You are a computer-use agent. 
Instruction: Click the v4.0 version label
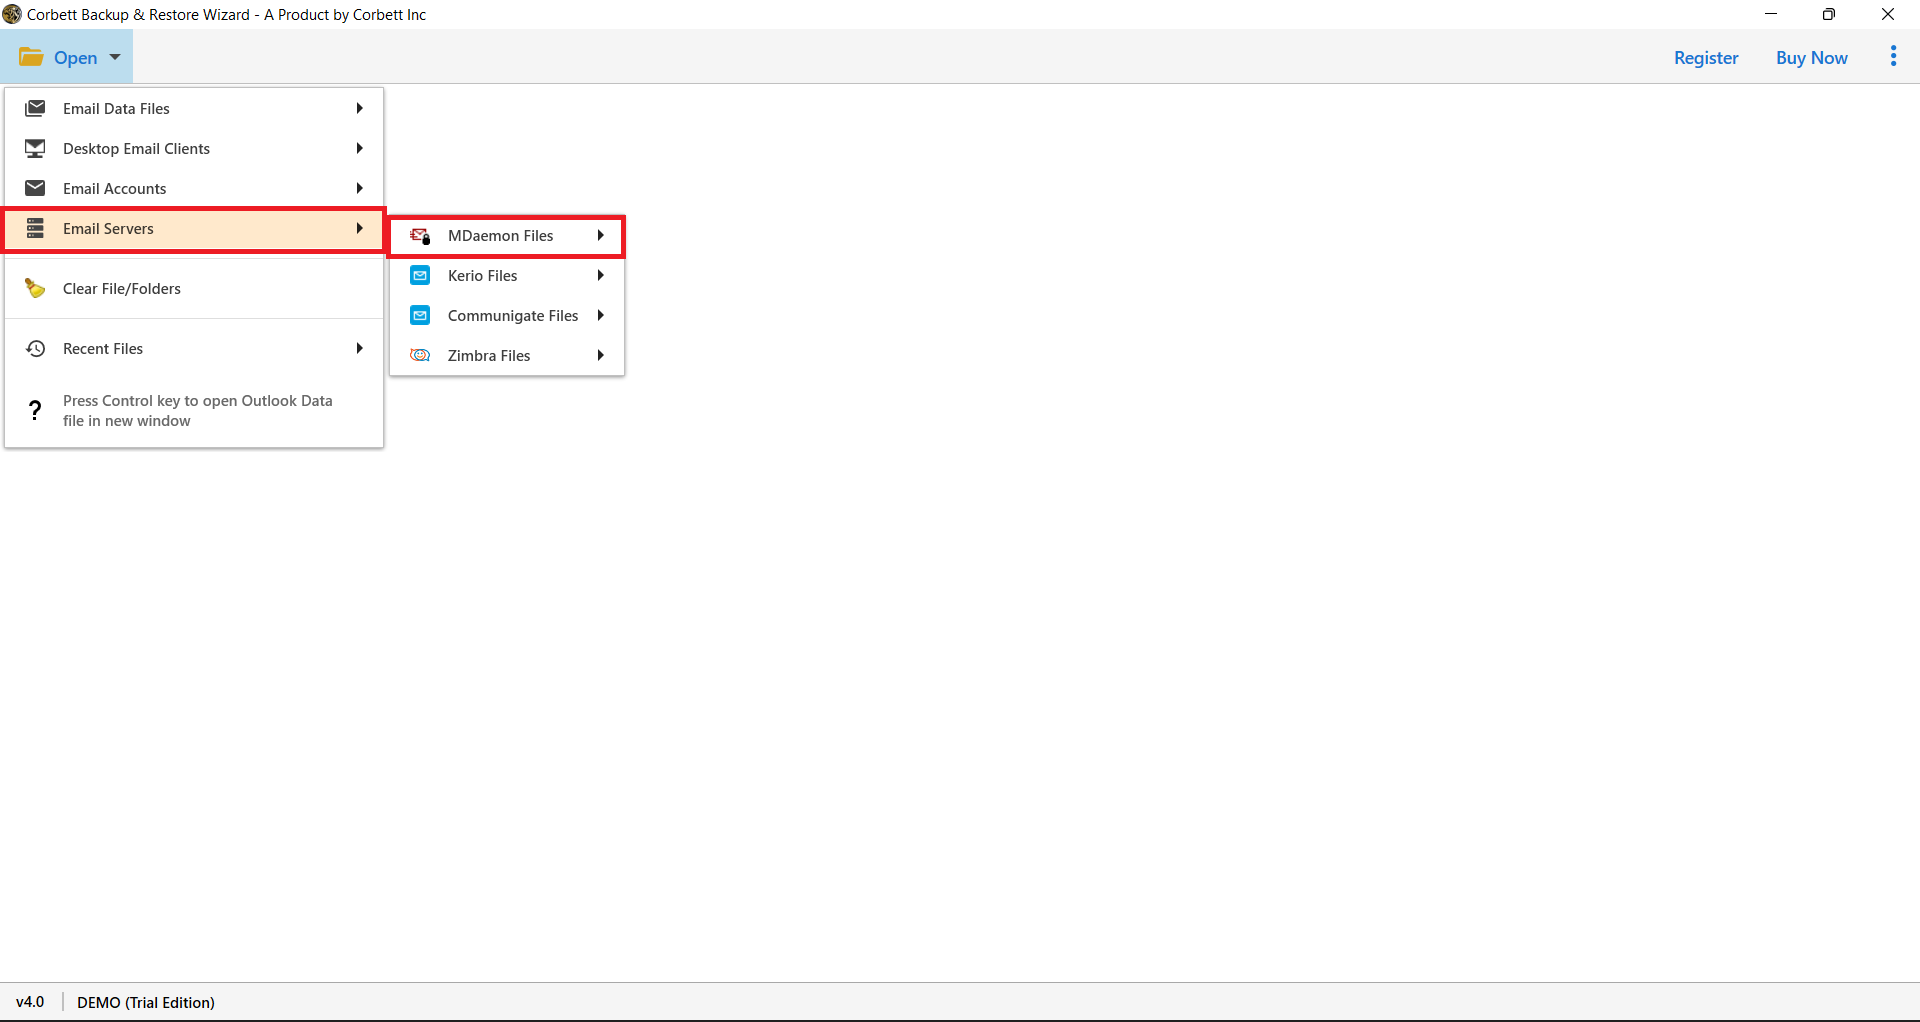pyautogui.click(x=30, y=1002)
